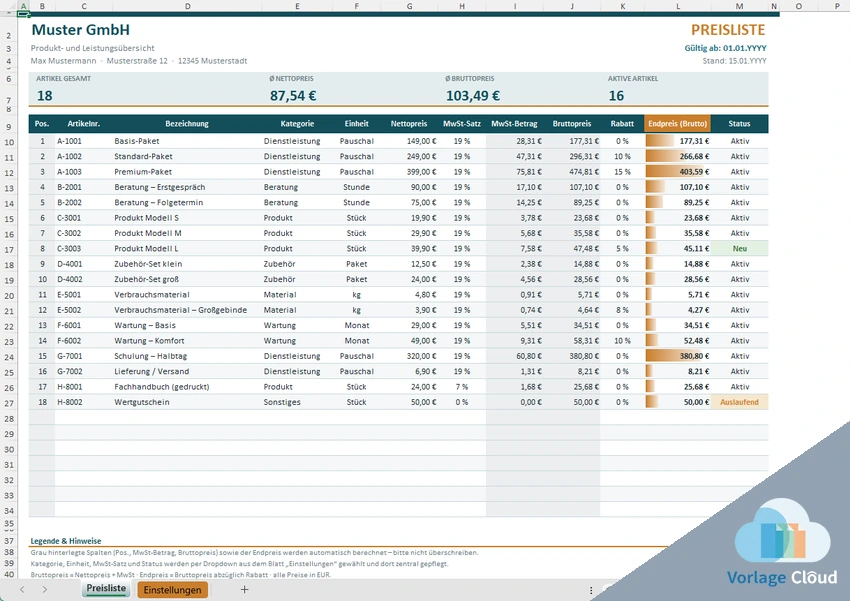Select the Gültig ab: 01.01.YYYY cell
Viewport: 850px width, 601px height.
click(725, 48)
